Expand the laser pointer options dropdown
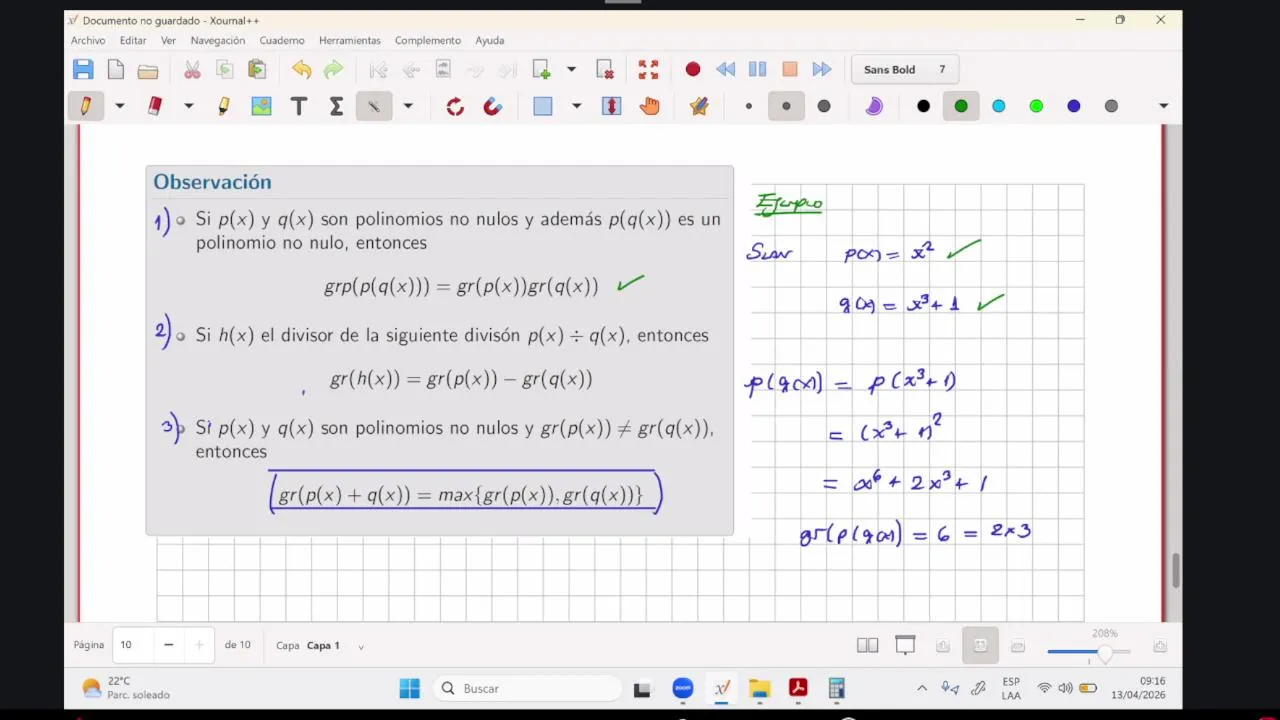 click(x=408, y=106)
